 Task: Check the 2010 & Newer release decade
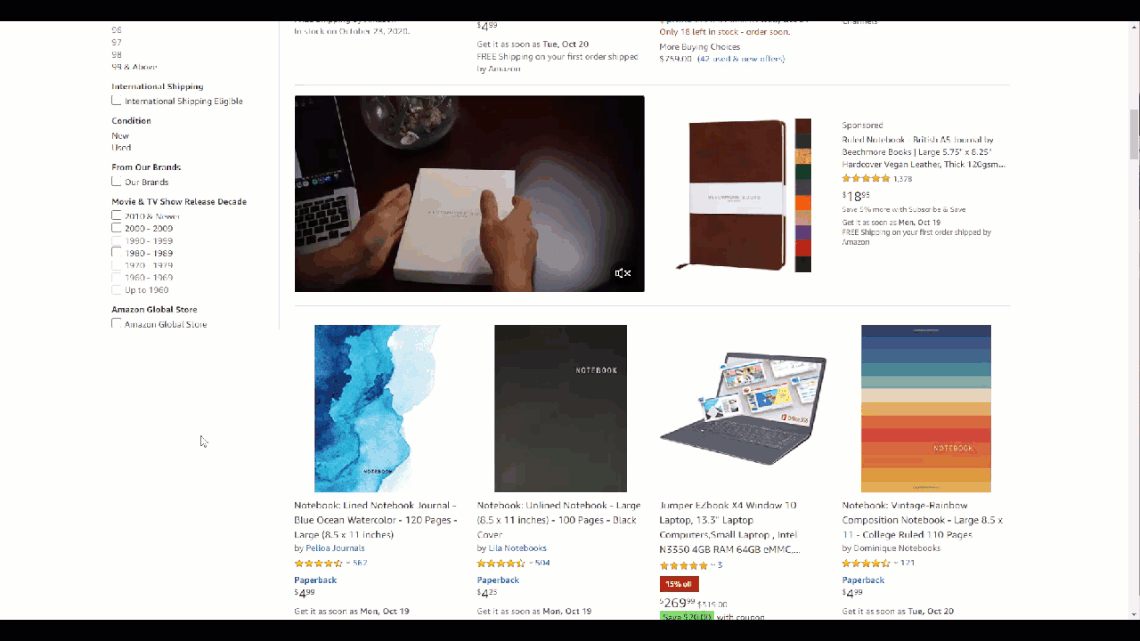(116, 215)
